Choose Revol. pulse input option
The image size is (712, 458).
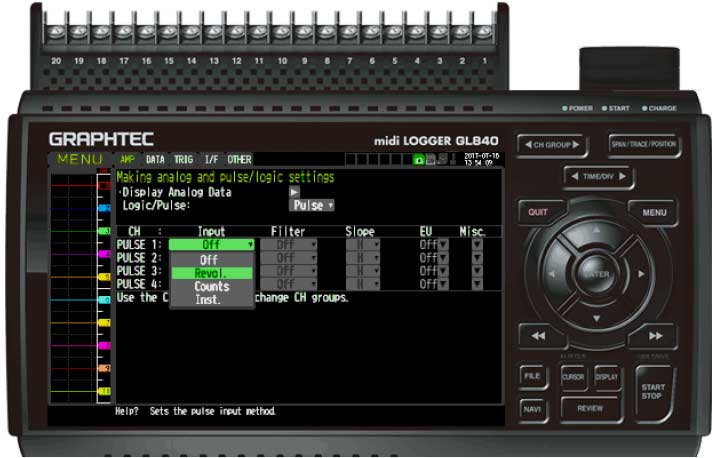[211, 273]
